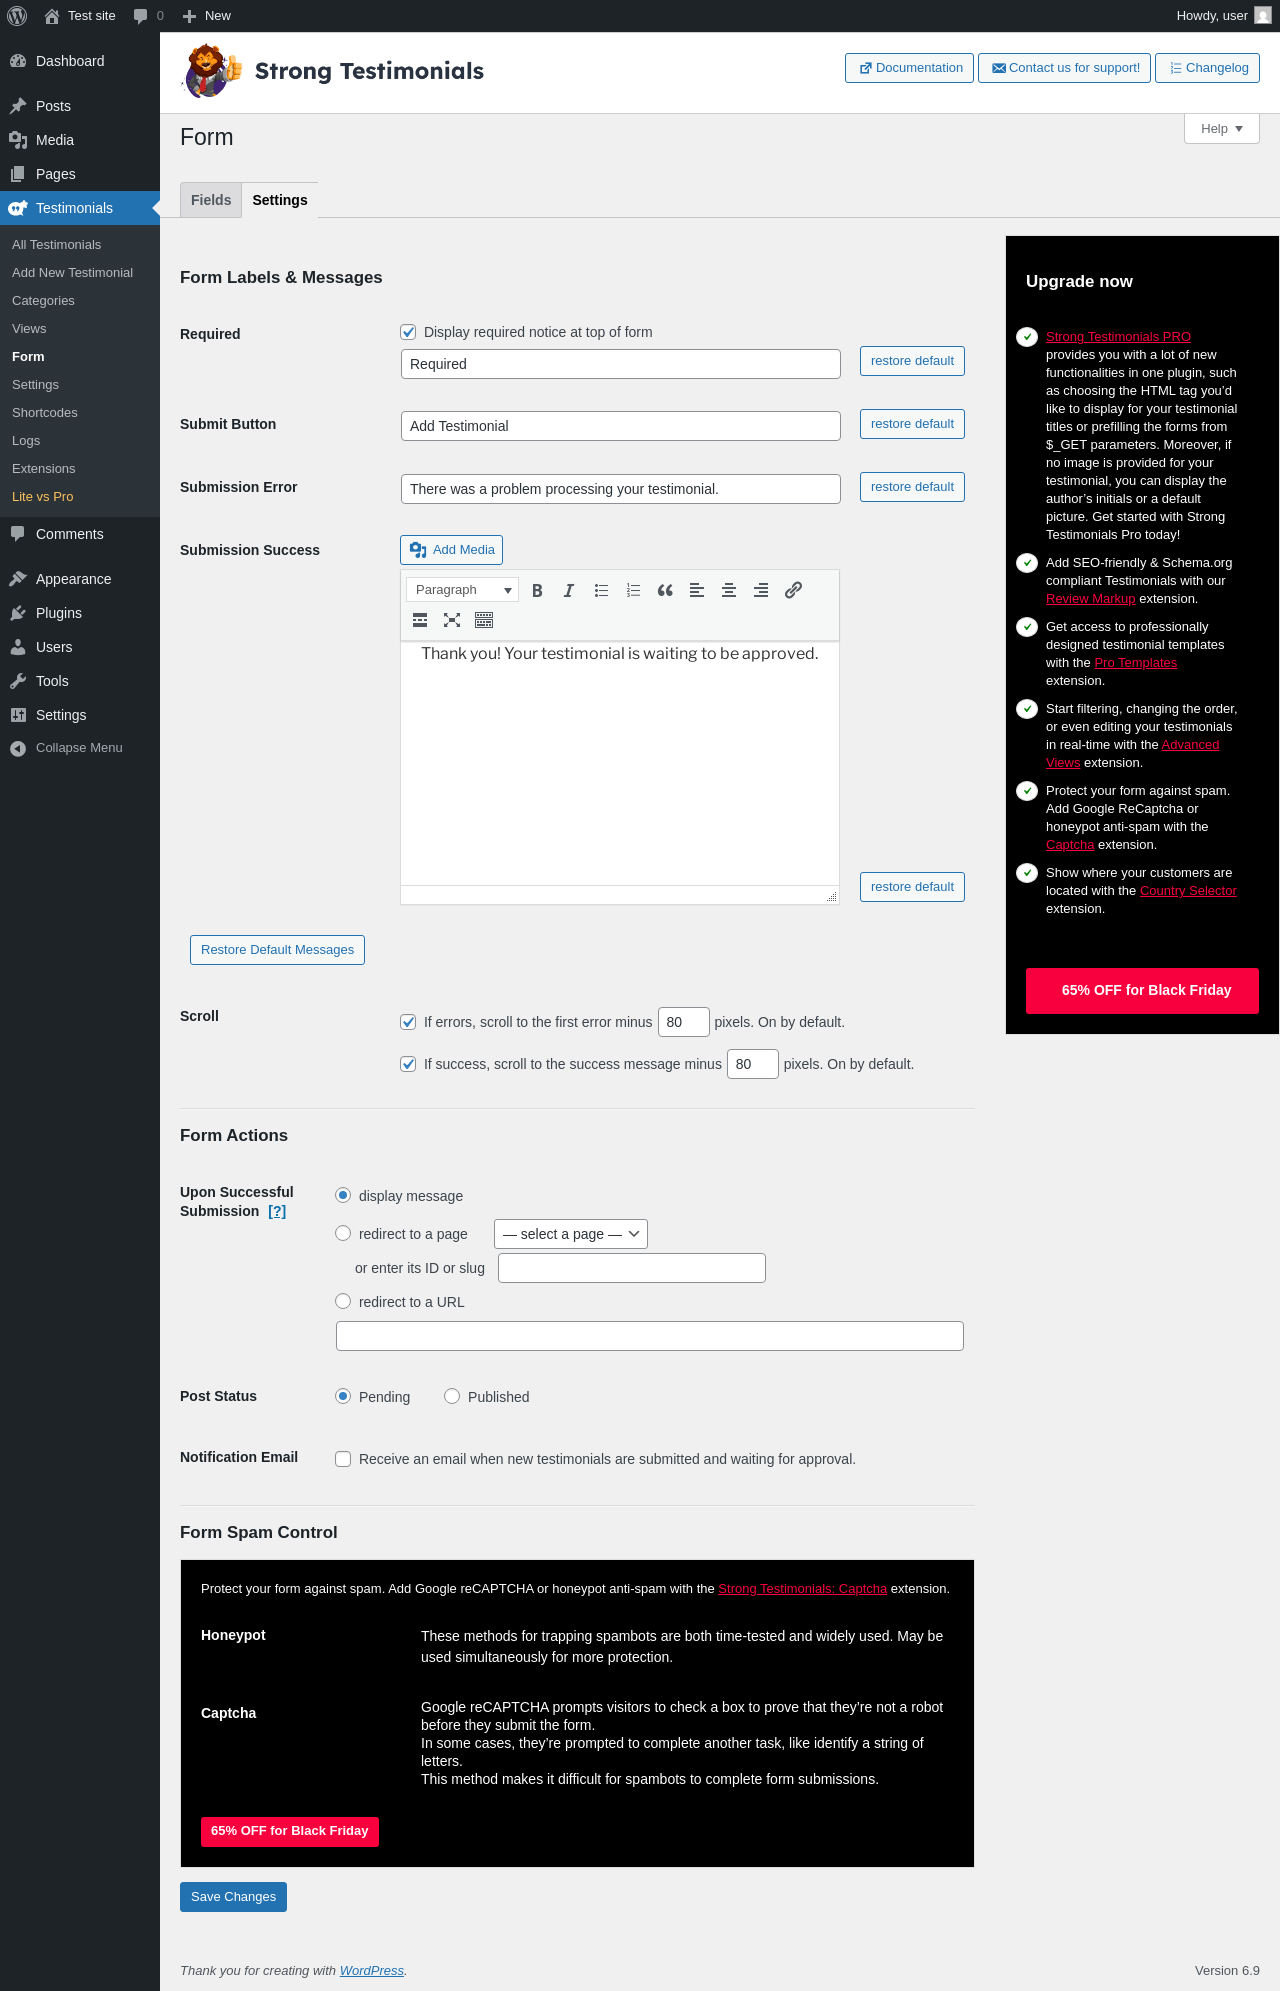This screenshot has width=1280, height=1991.
Task: Click the Posts pushpin icon
Action: coord(18,106)
